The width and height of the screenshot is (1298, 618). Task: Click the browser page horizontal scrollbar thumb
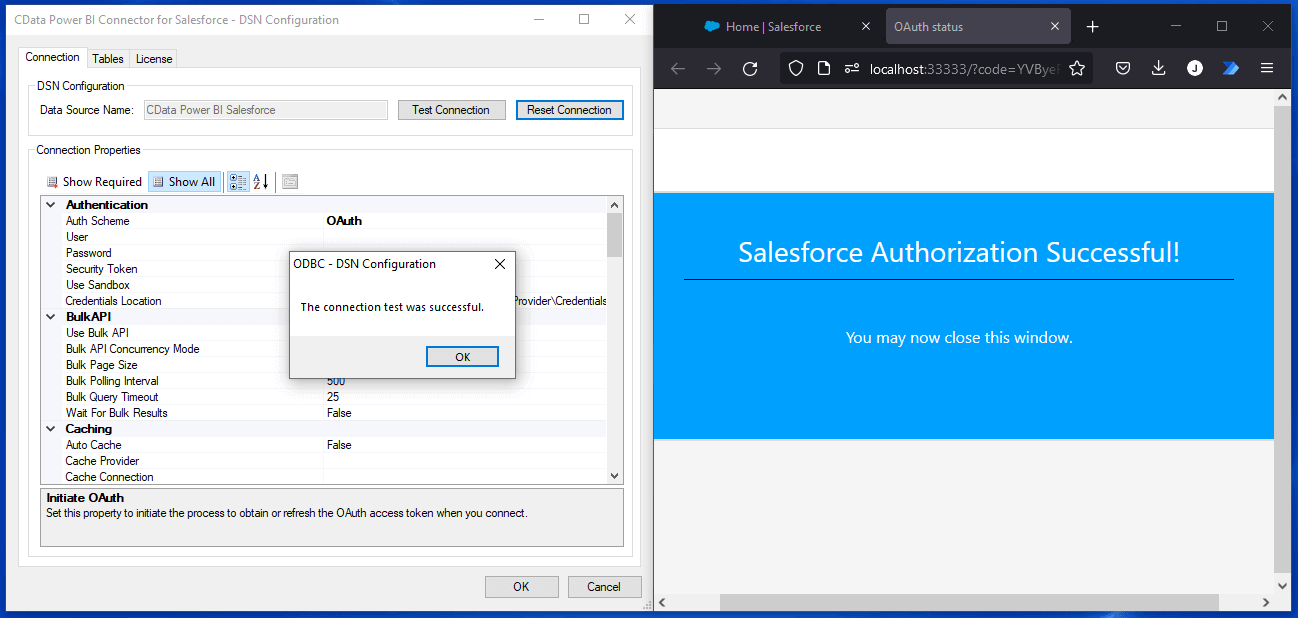coord(969,602)
